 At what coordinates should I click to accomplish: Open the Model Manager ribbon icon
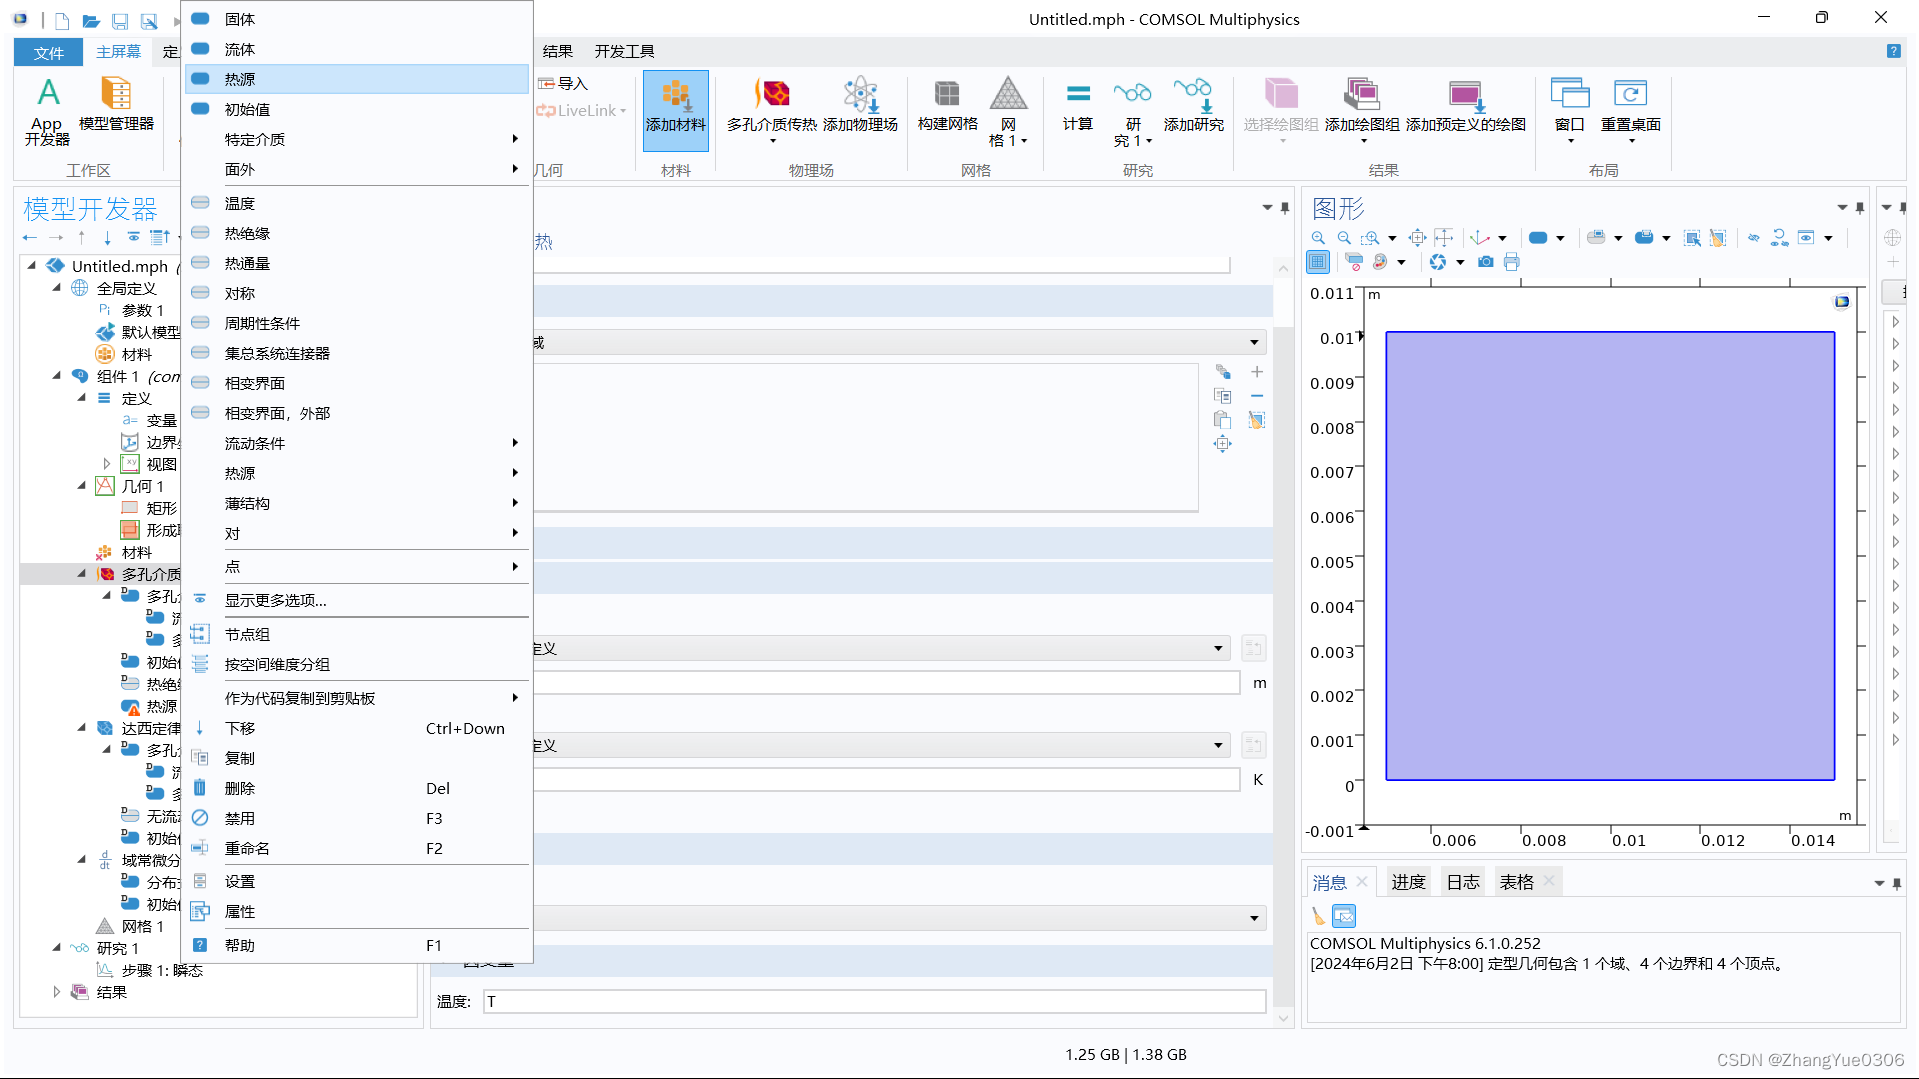(116, 104)
